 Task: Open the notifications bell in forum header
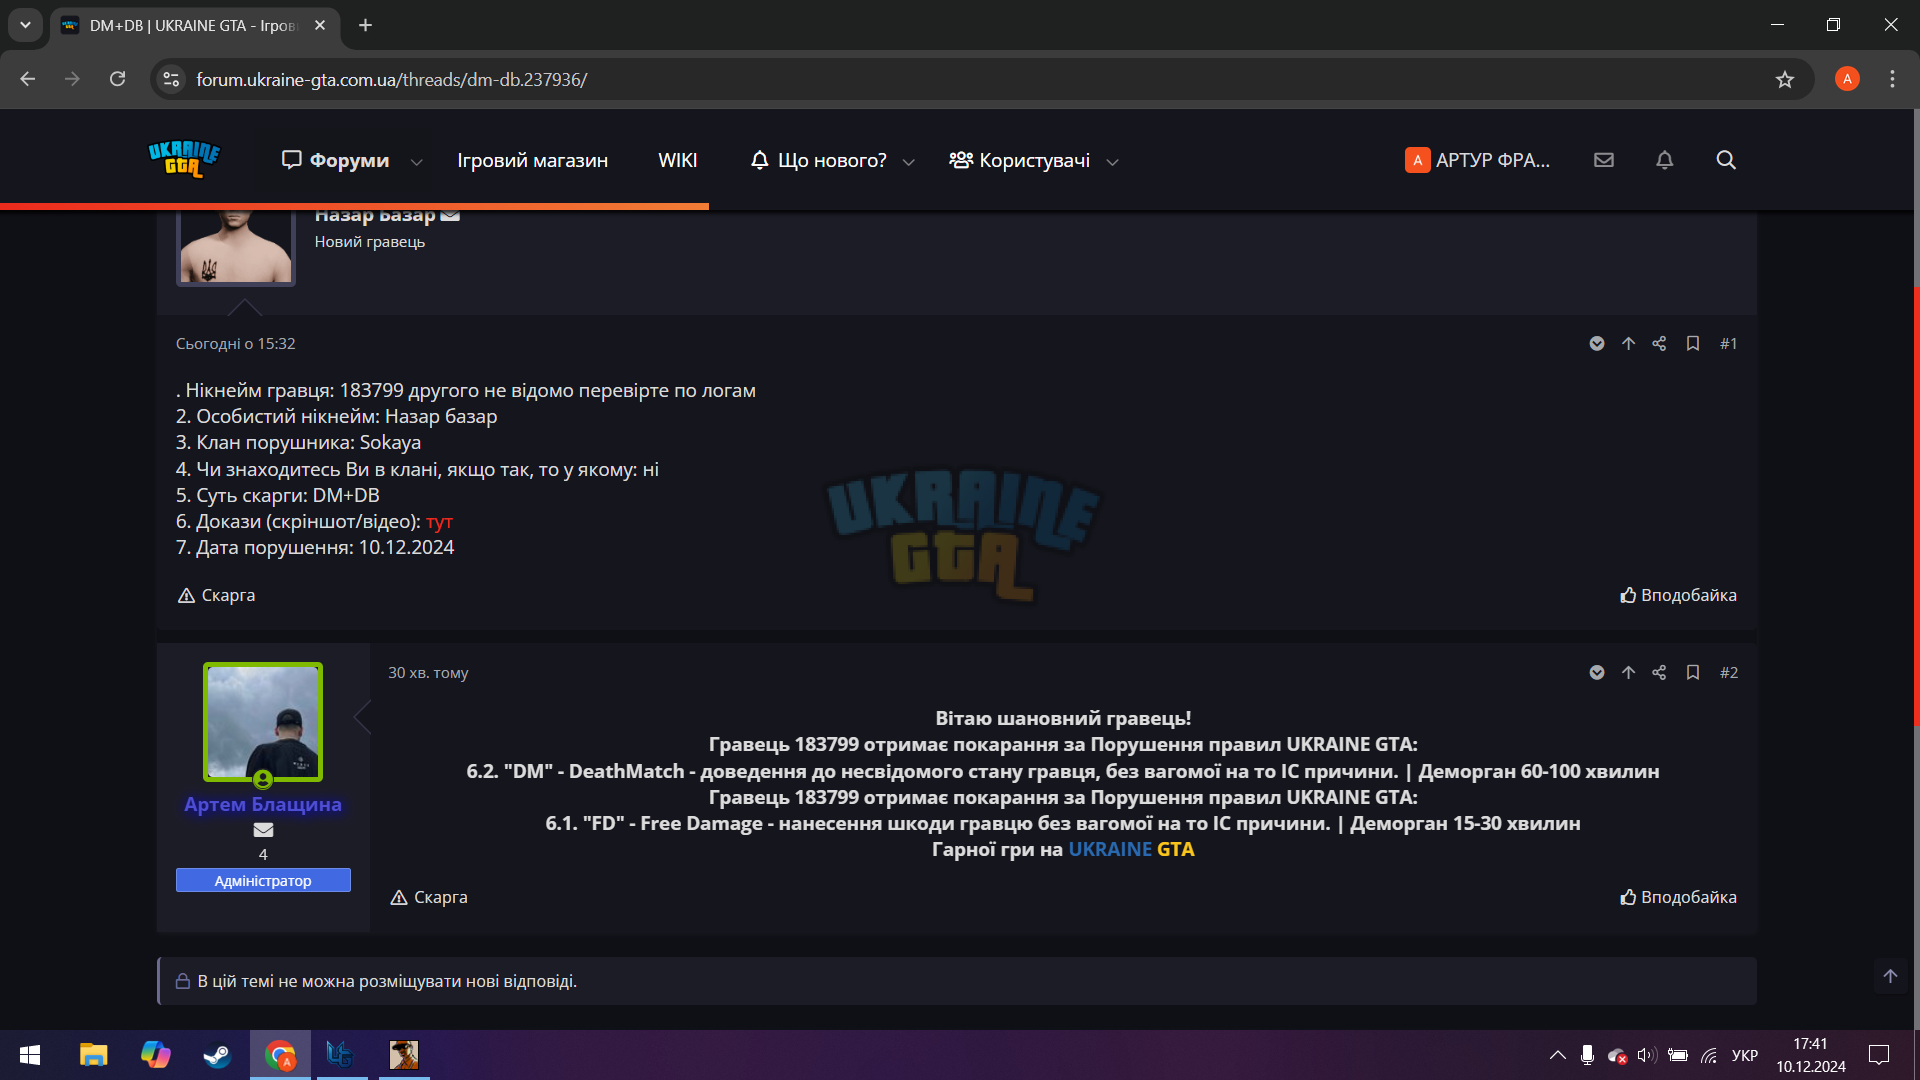coord(1664,160)
